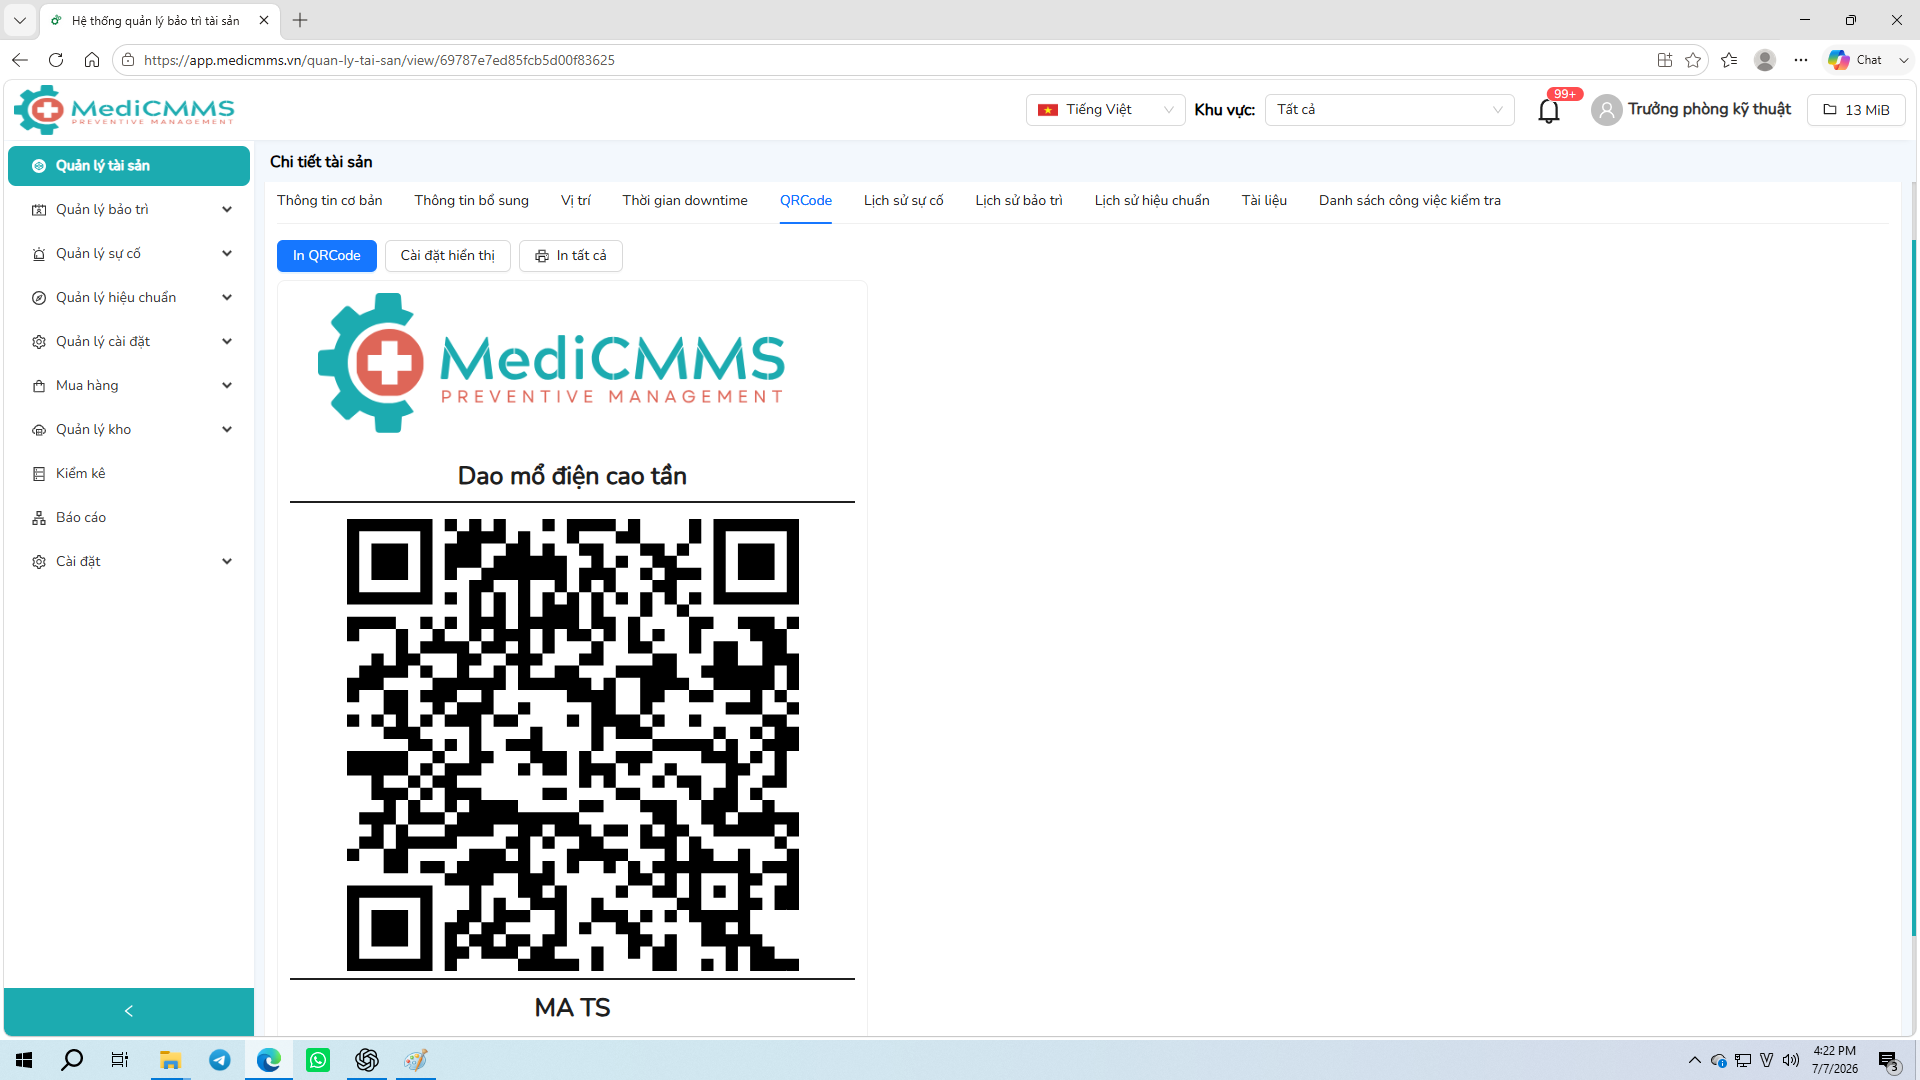Viewport: 1920px width, 1080px height.
Task: Click the MediCMMS logo in header
Action: coord(124,110)
